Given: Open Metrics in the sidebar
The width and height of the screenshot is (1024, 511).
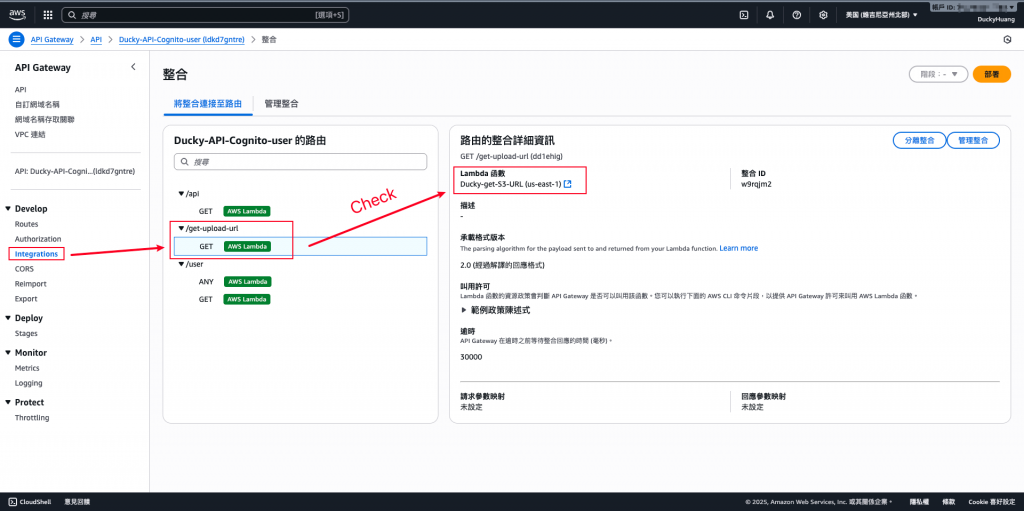Looking at the screenshot, I should tap(27, 368).
